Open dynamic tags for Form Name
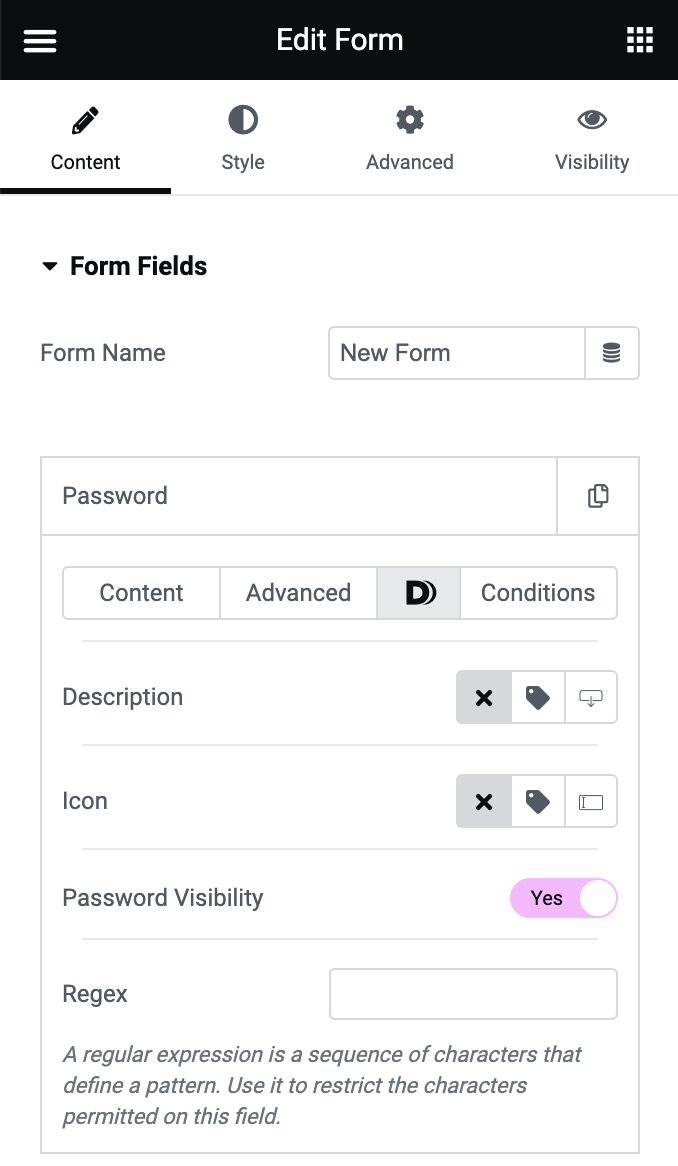 tap(611, 353)
